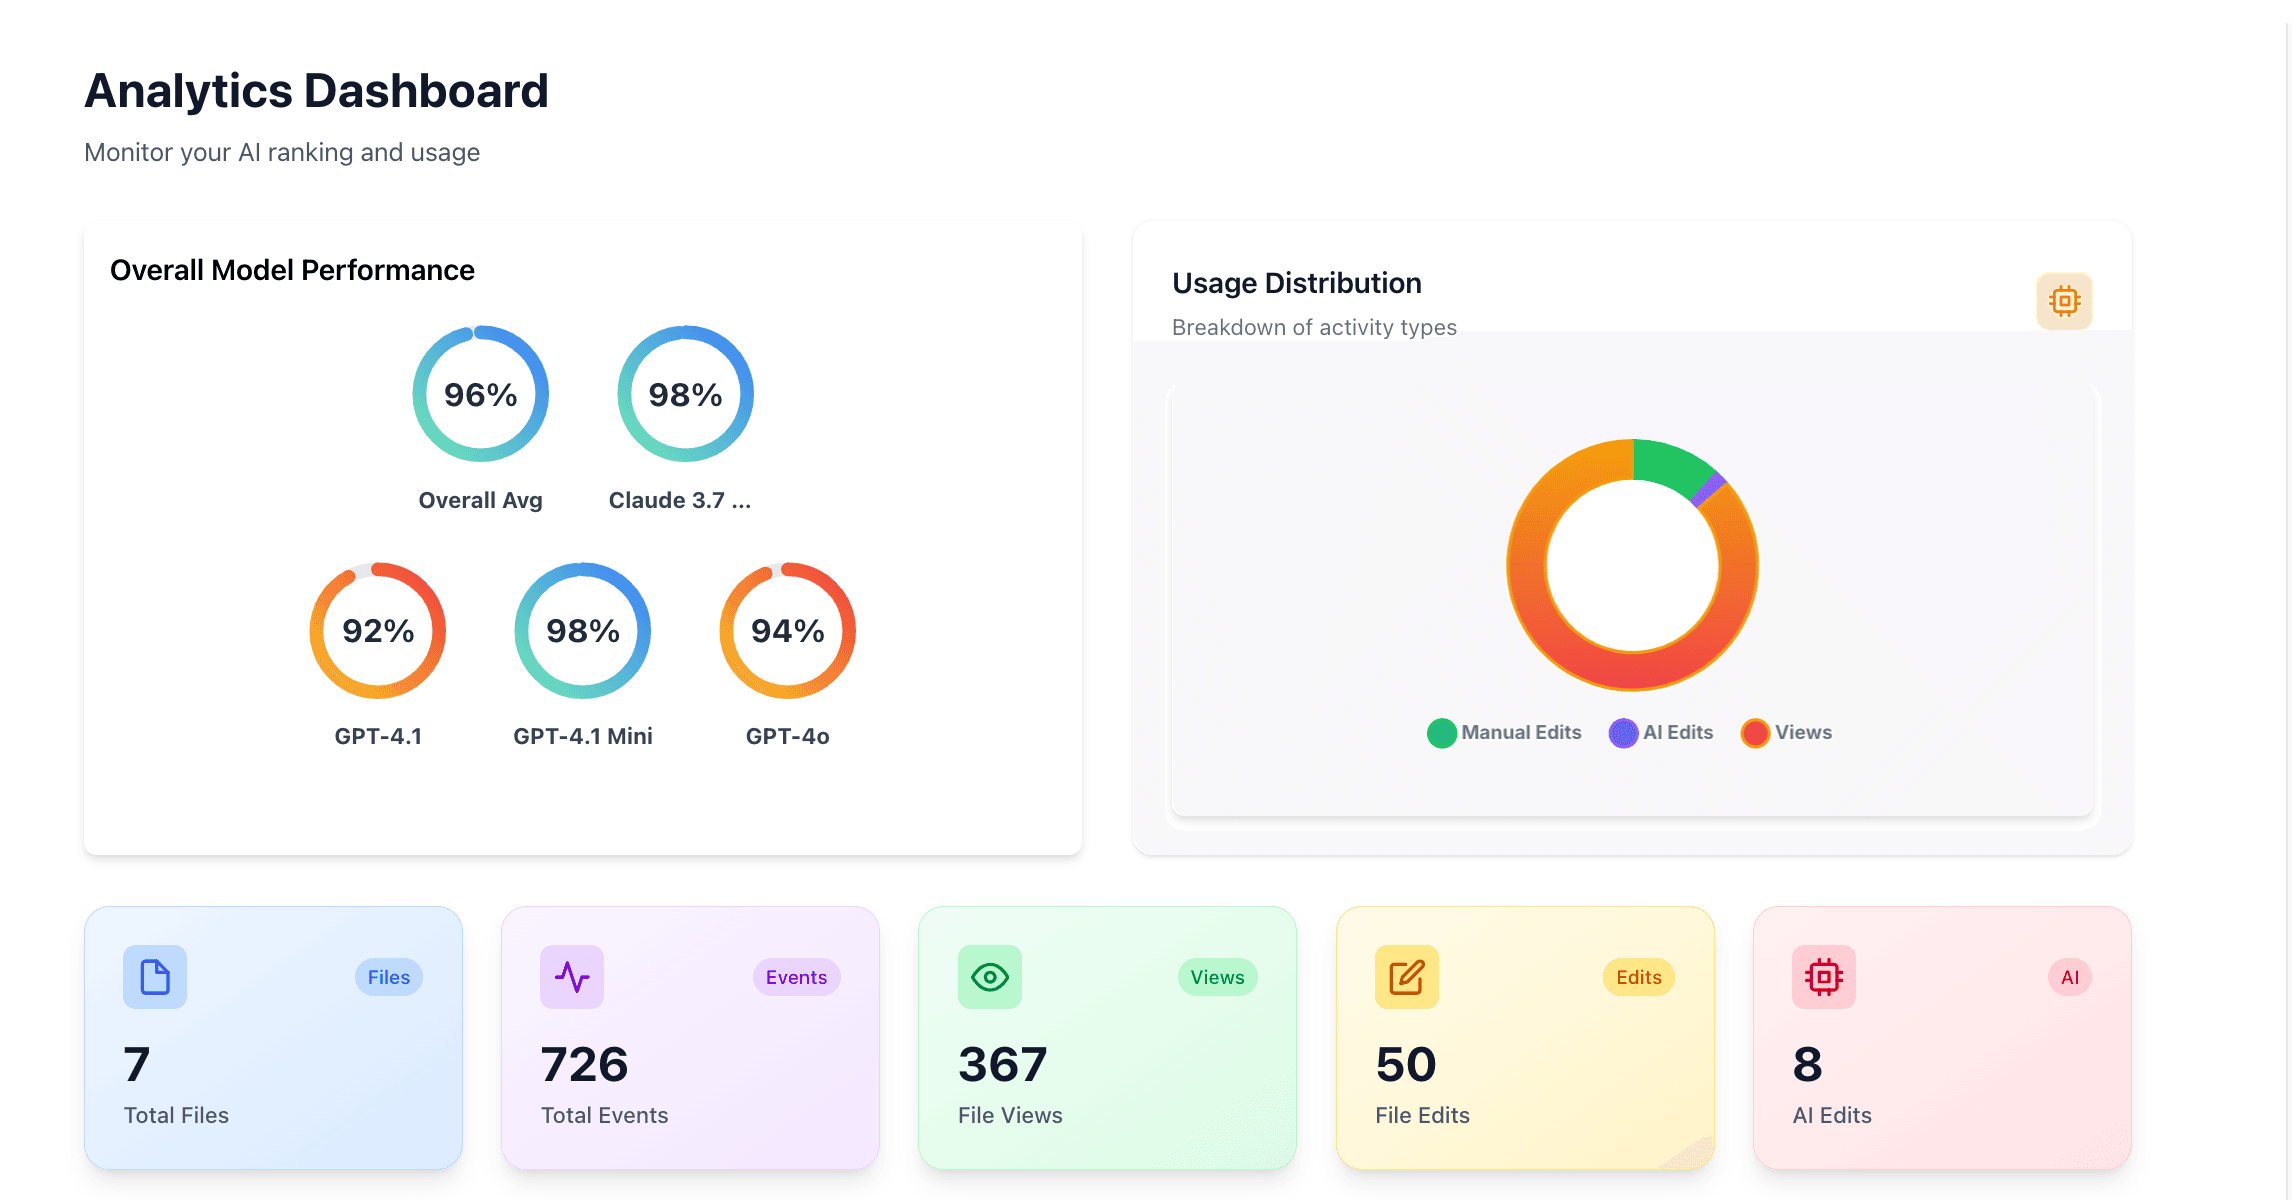
Task: Click the Files badge label
Action: coord(388,977)
